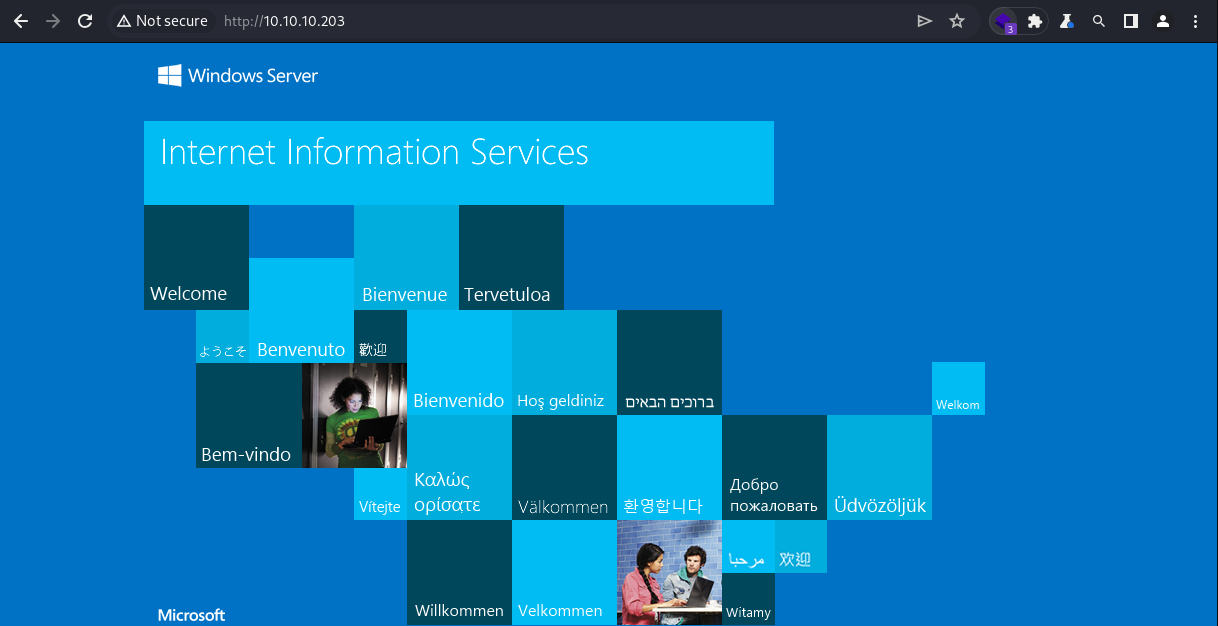Click the Korean 환영합니다 tile
1218x626 pixels.
[669, 467]
